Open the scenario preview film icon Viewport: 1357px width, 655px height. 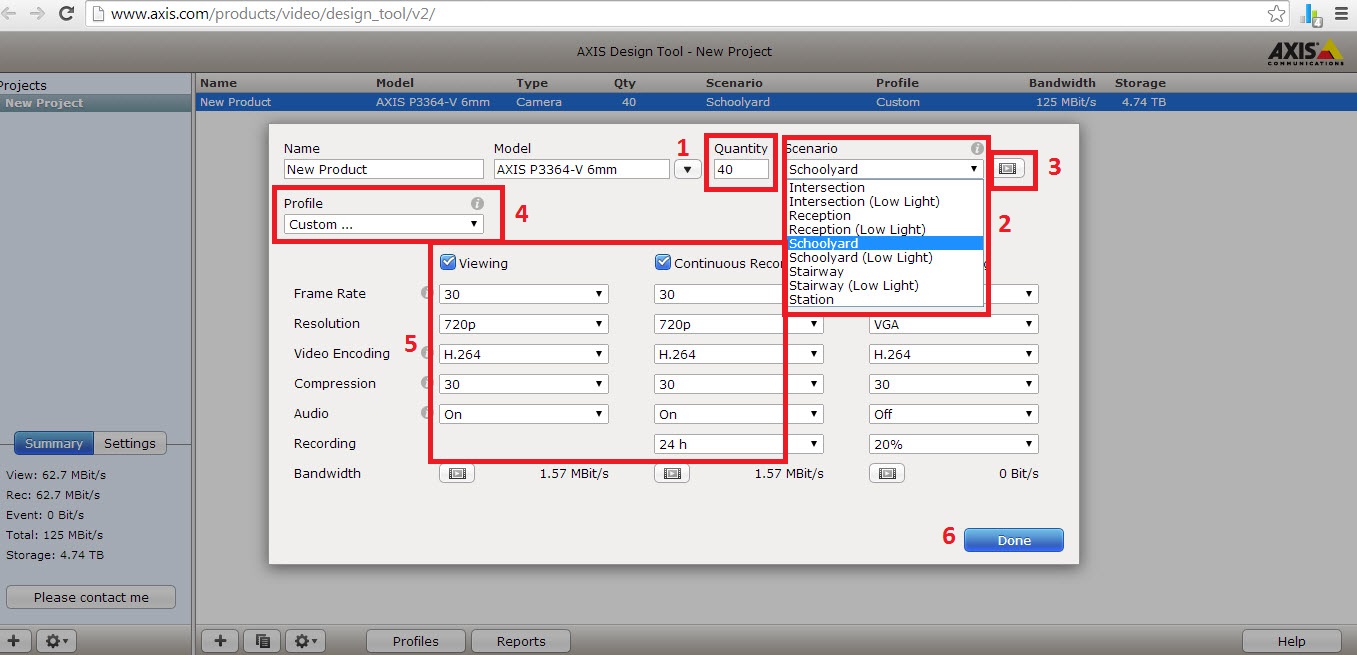pos(1007,169)
